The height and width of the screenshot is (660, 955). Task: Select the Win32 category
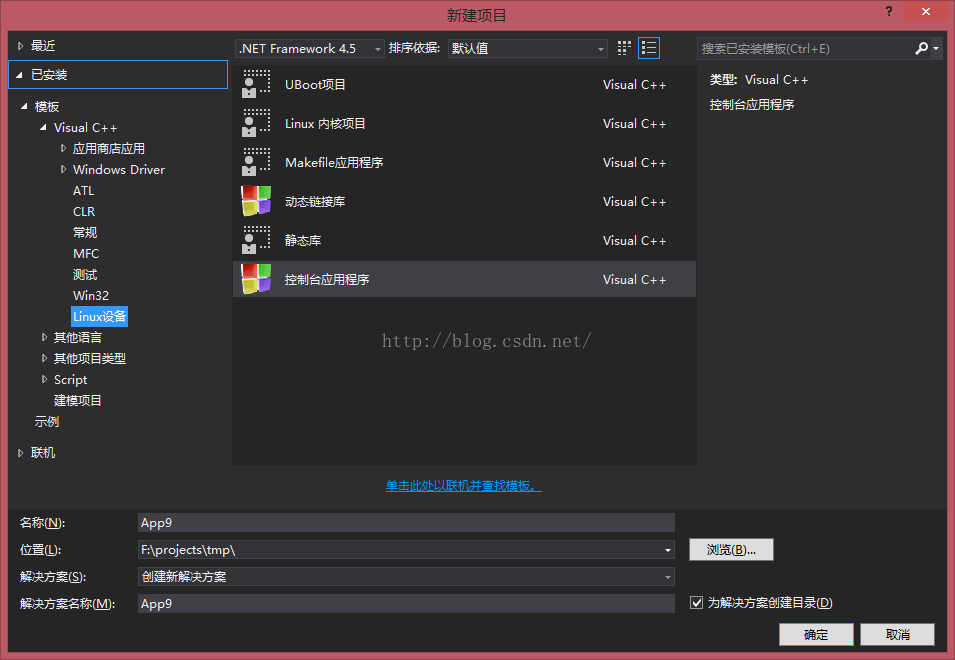point(91,295)
